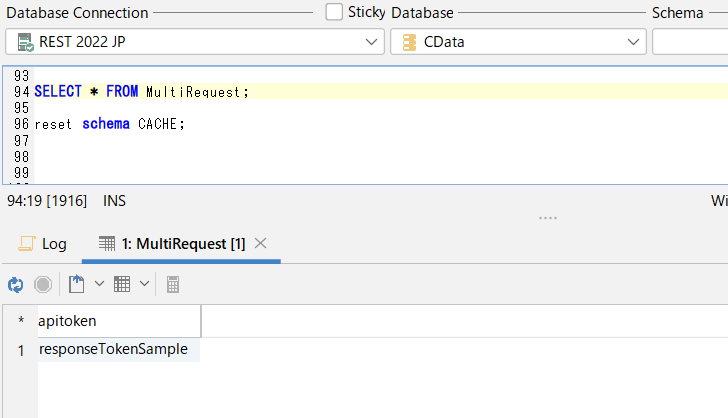Click the calculator icon in results toolbar
This screenshot has height=418, width=728.
[x=173, y=284]
